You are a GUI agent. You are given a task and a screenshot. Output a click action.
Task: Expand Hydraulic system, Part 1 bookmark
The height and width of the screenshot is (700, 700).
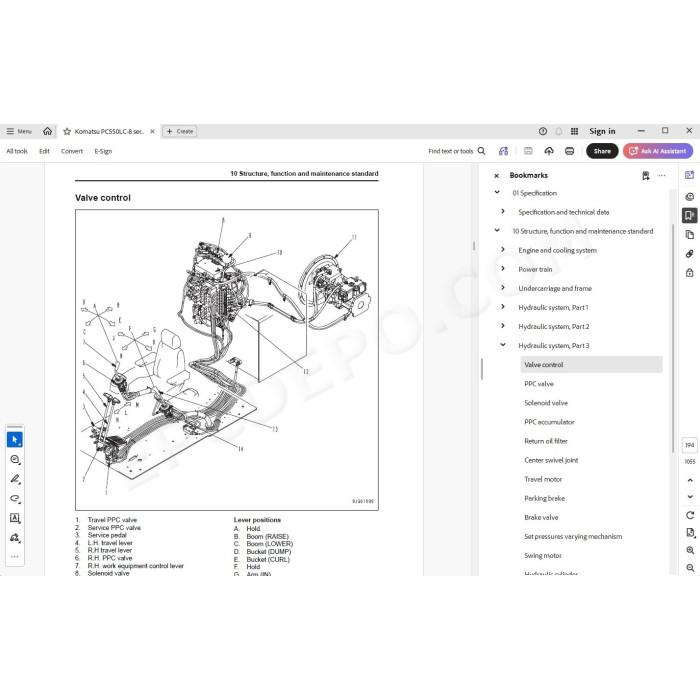point(503,307)
